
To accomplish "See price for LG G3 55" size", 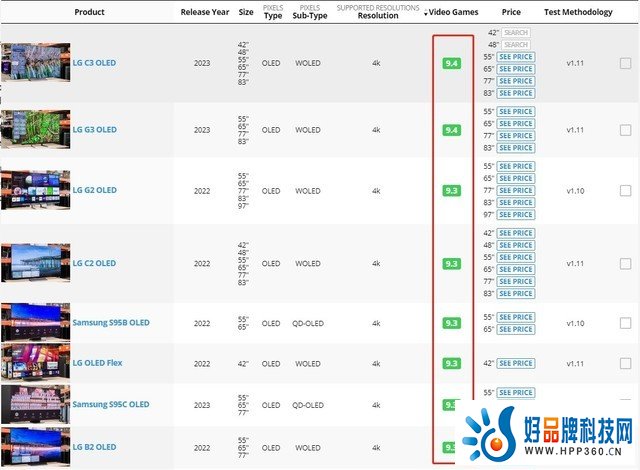I will [x=516, y=111].
